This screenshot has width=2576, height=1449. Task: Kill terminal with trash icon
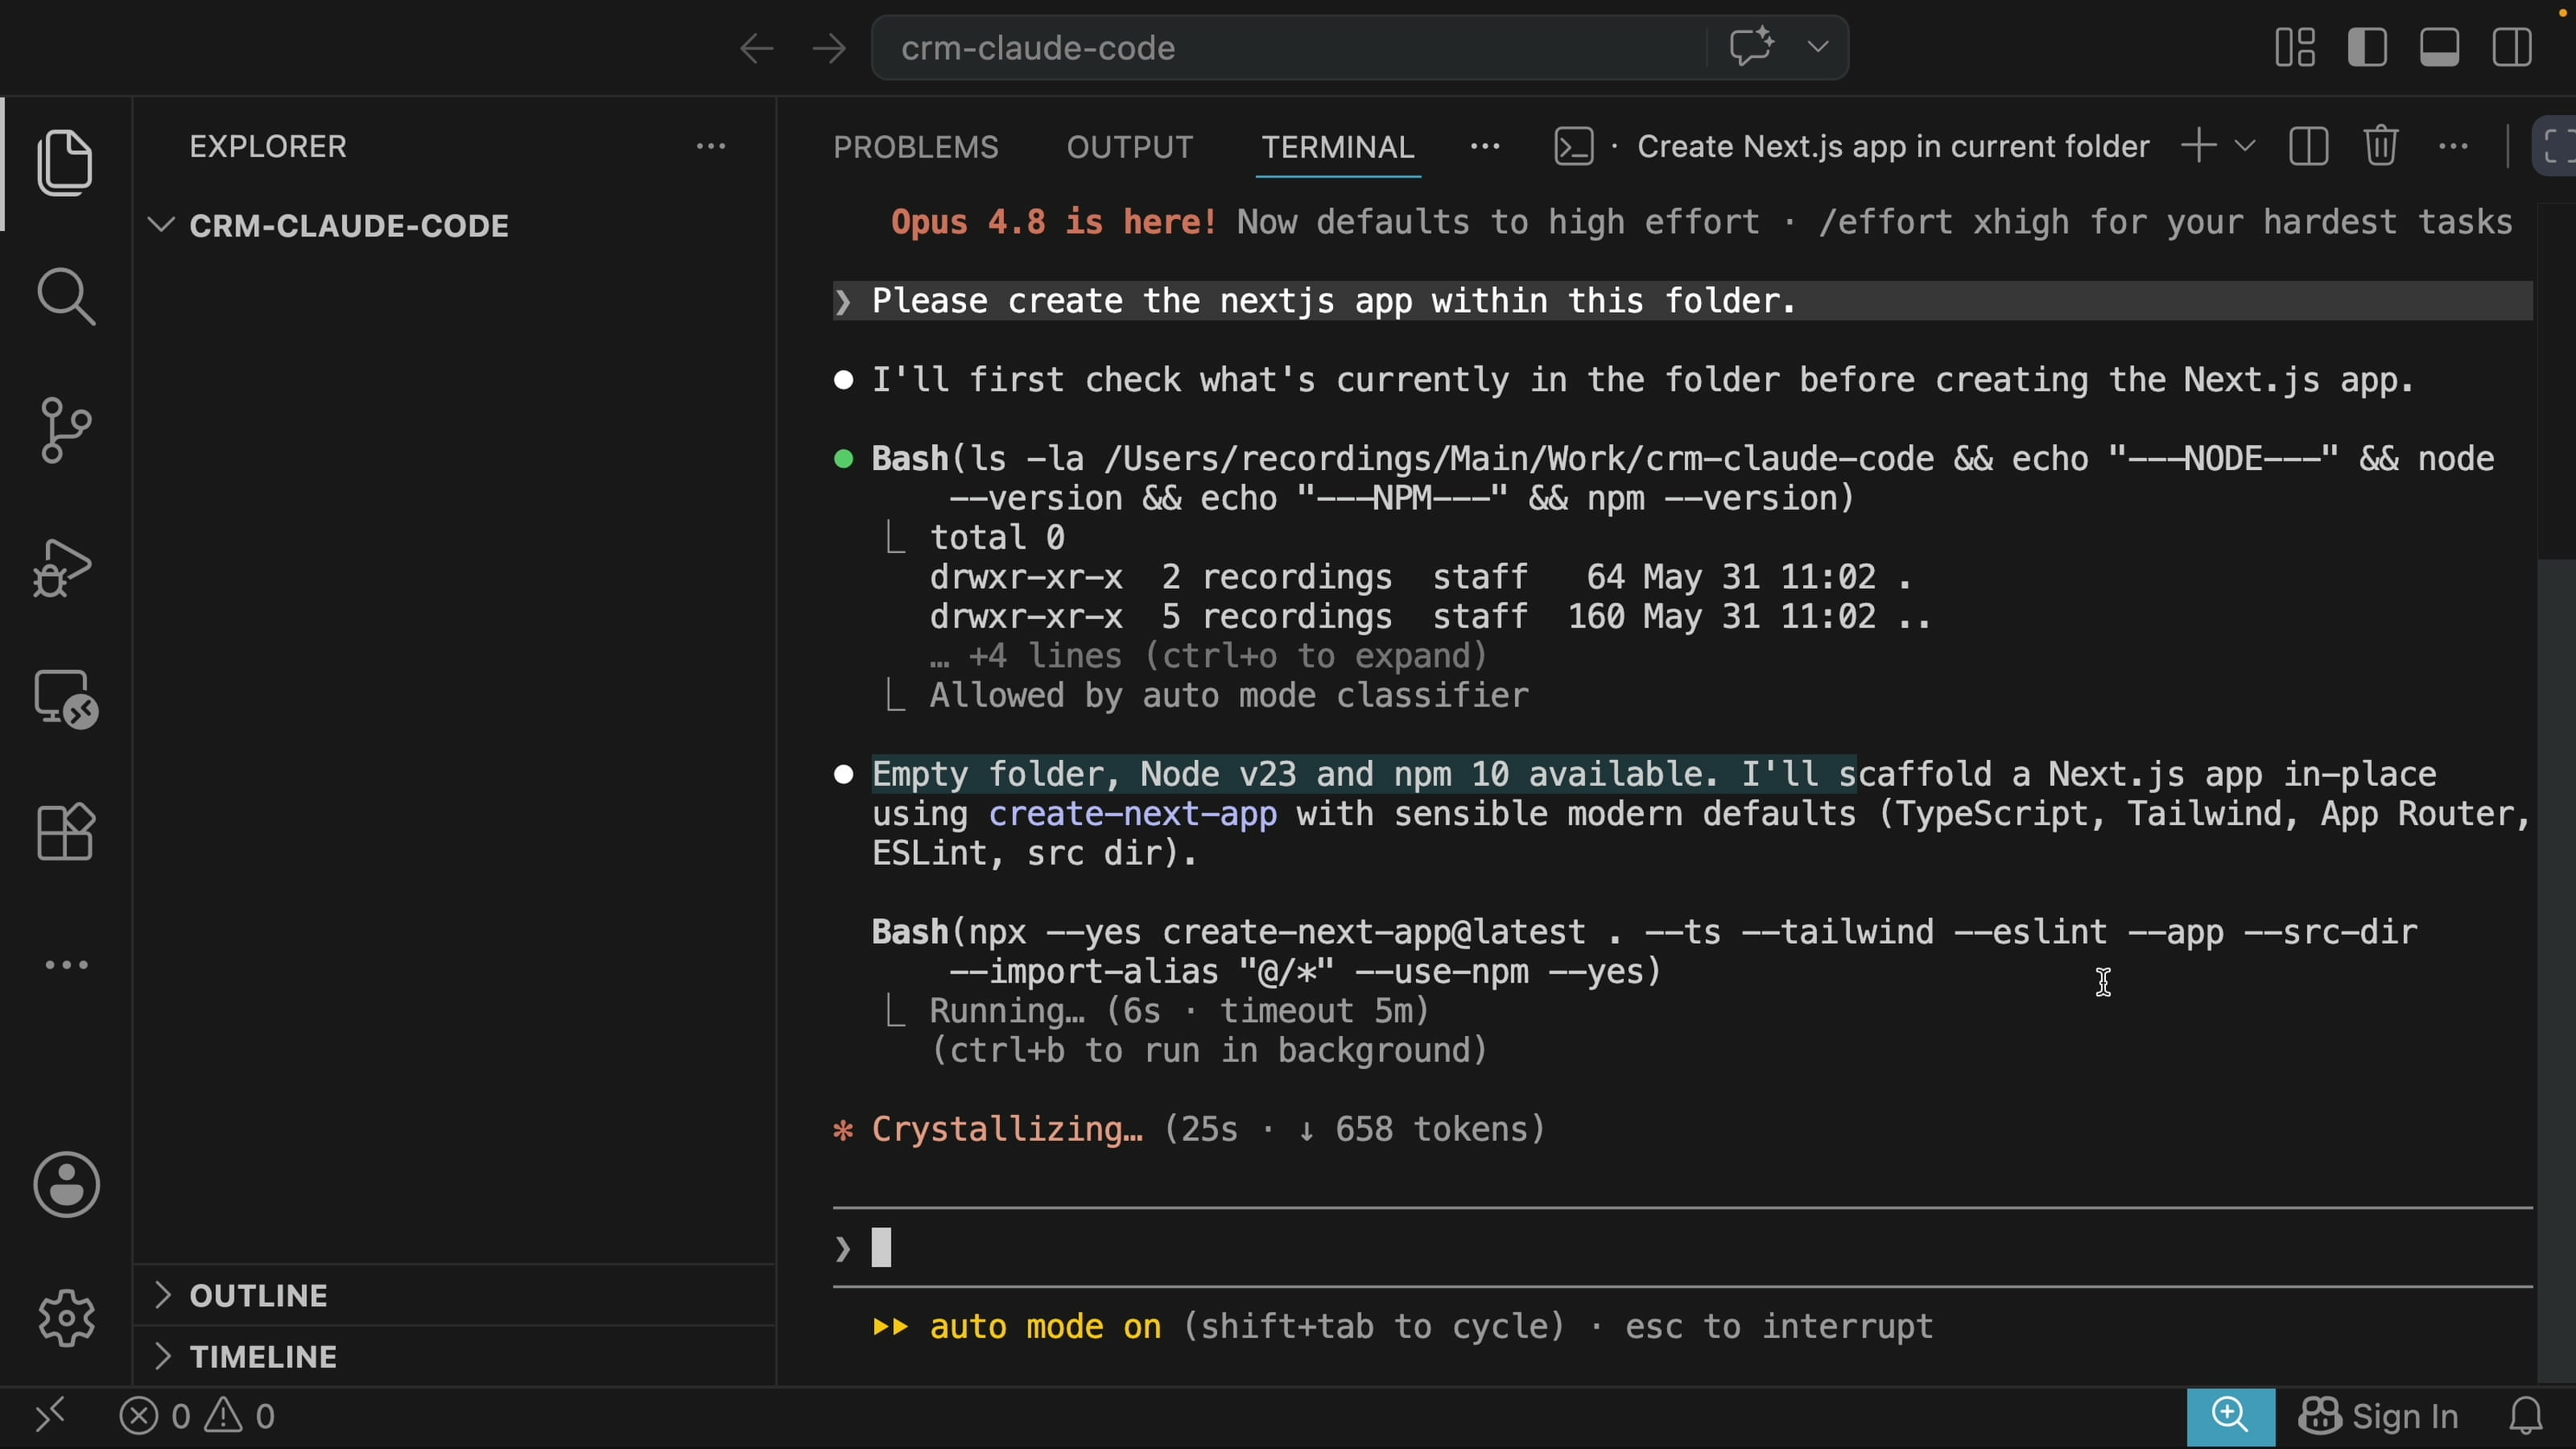tap(2381, 146)
